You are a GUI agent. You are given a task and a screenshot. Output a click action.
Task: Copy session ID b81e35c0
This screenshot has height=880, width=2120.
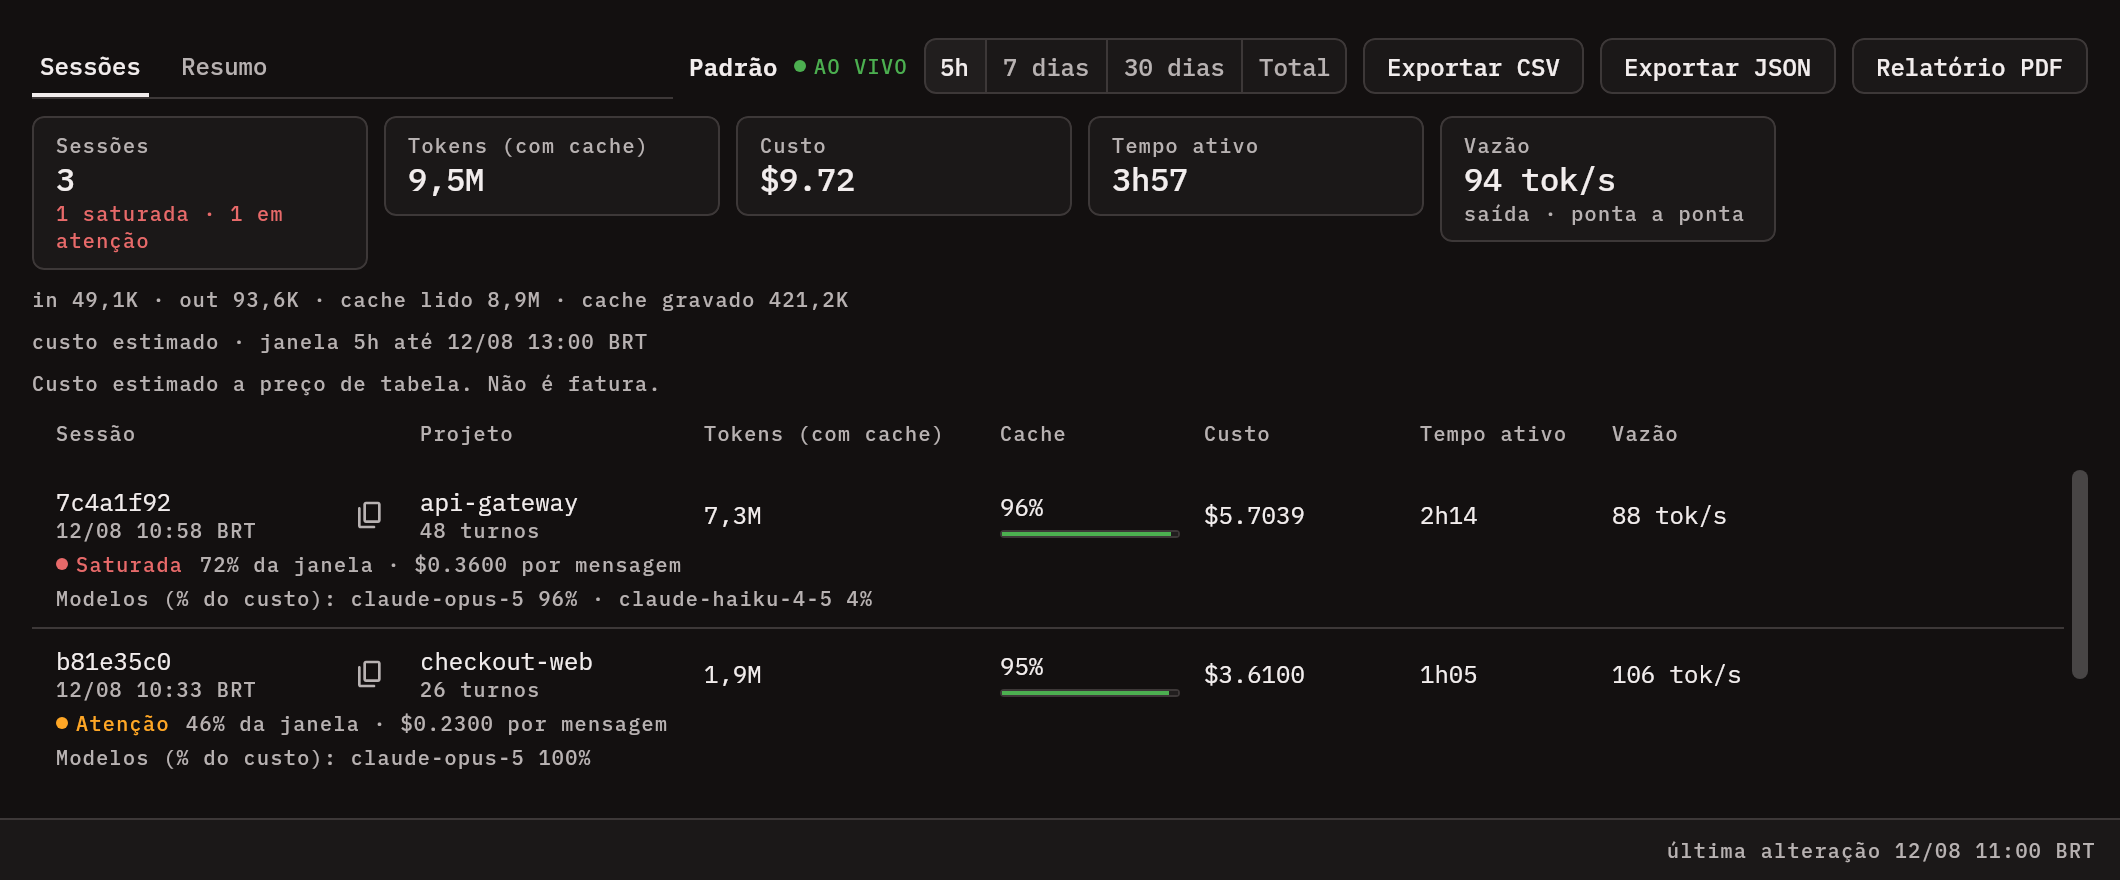click(370, 674)
